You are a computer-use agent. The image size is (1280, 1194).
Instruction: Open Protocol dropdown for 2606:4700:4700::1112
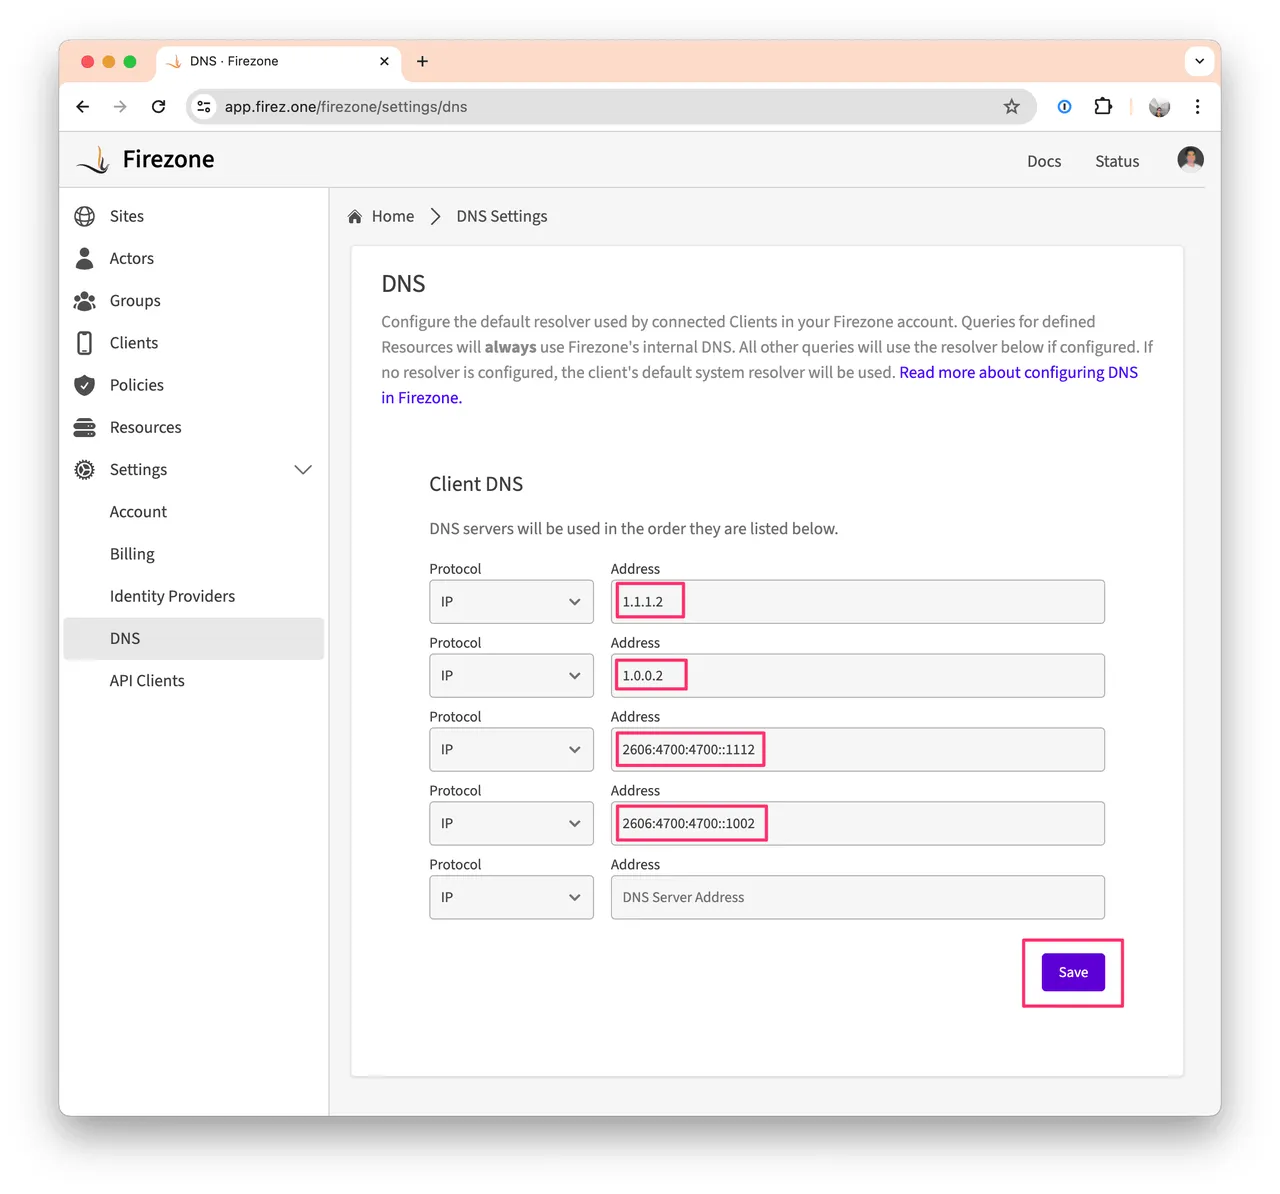pyautogui.click(x=511, y=750)
